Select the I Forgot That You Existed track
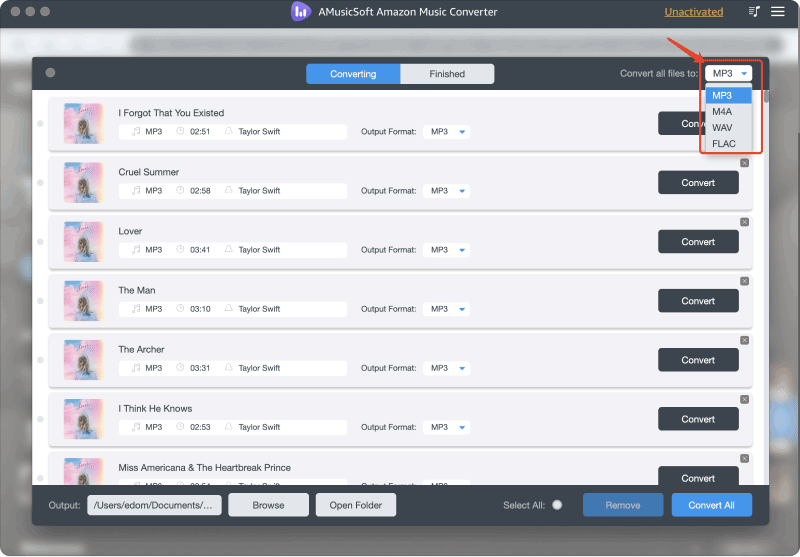This screenshot has height=557, width=800. (40, 123)
